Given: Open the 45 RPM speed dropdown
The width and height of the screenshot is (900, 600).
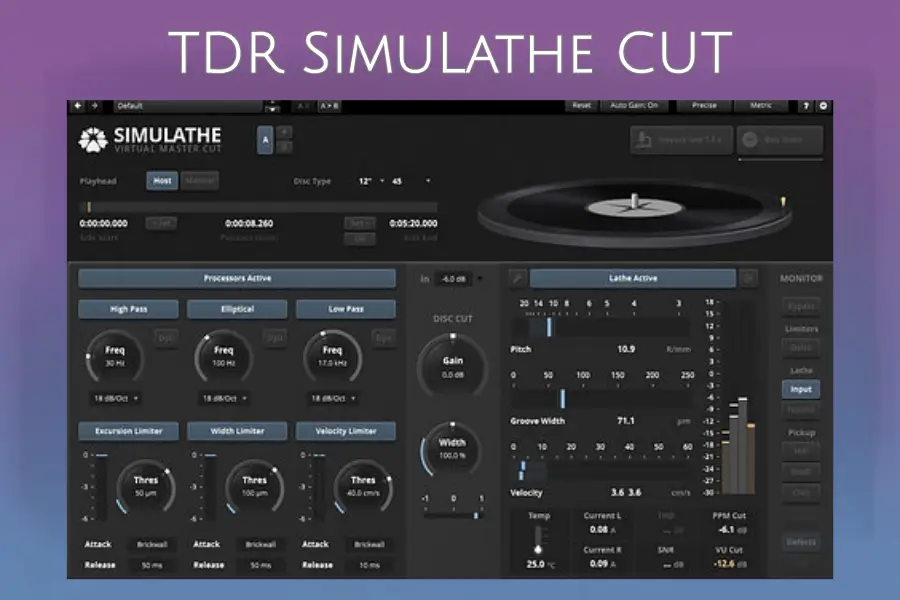Looking at the screenshot, I should click(410, 181).
